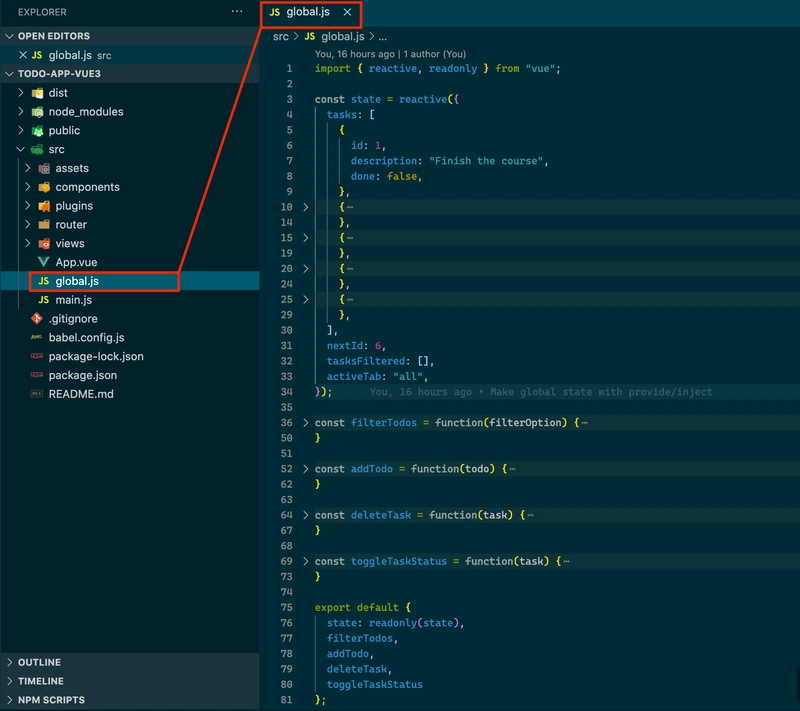Image resolution: width=800 pixels, height=711 pixels.
Task: Open package.json in the file tree
Action: coord(130,375)
